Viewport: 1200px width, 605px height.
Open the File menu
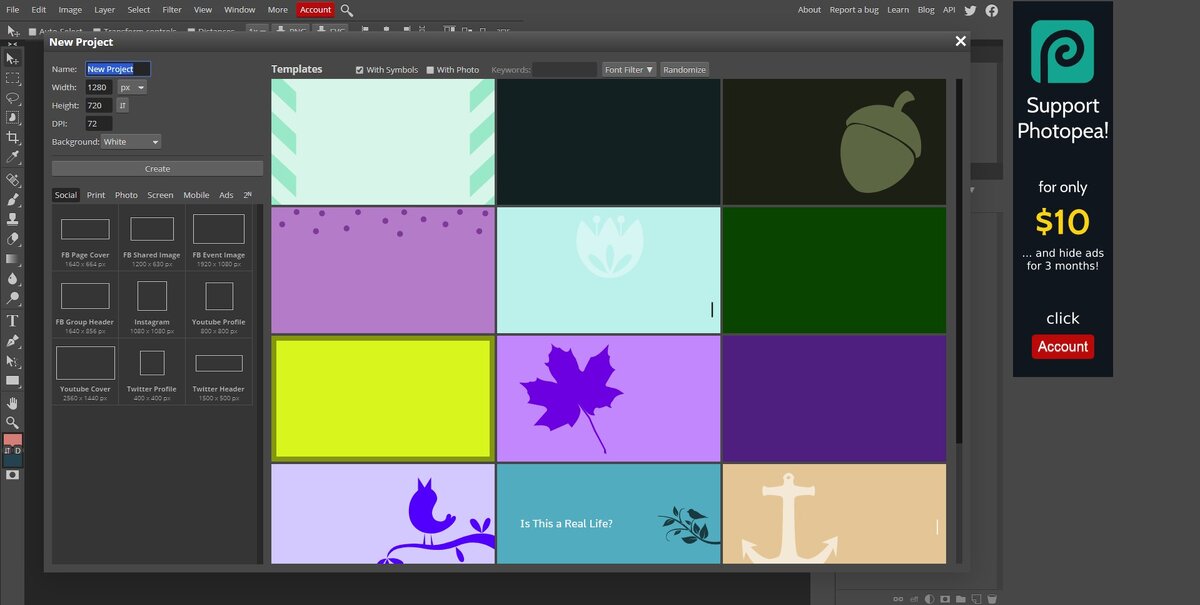point(12,10)
